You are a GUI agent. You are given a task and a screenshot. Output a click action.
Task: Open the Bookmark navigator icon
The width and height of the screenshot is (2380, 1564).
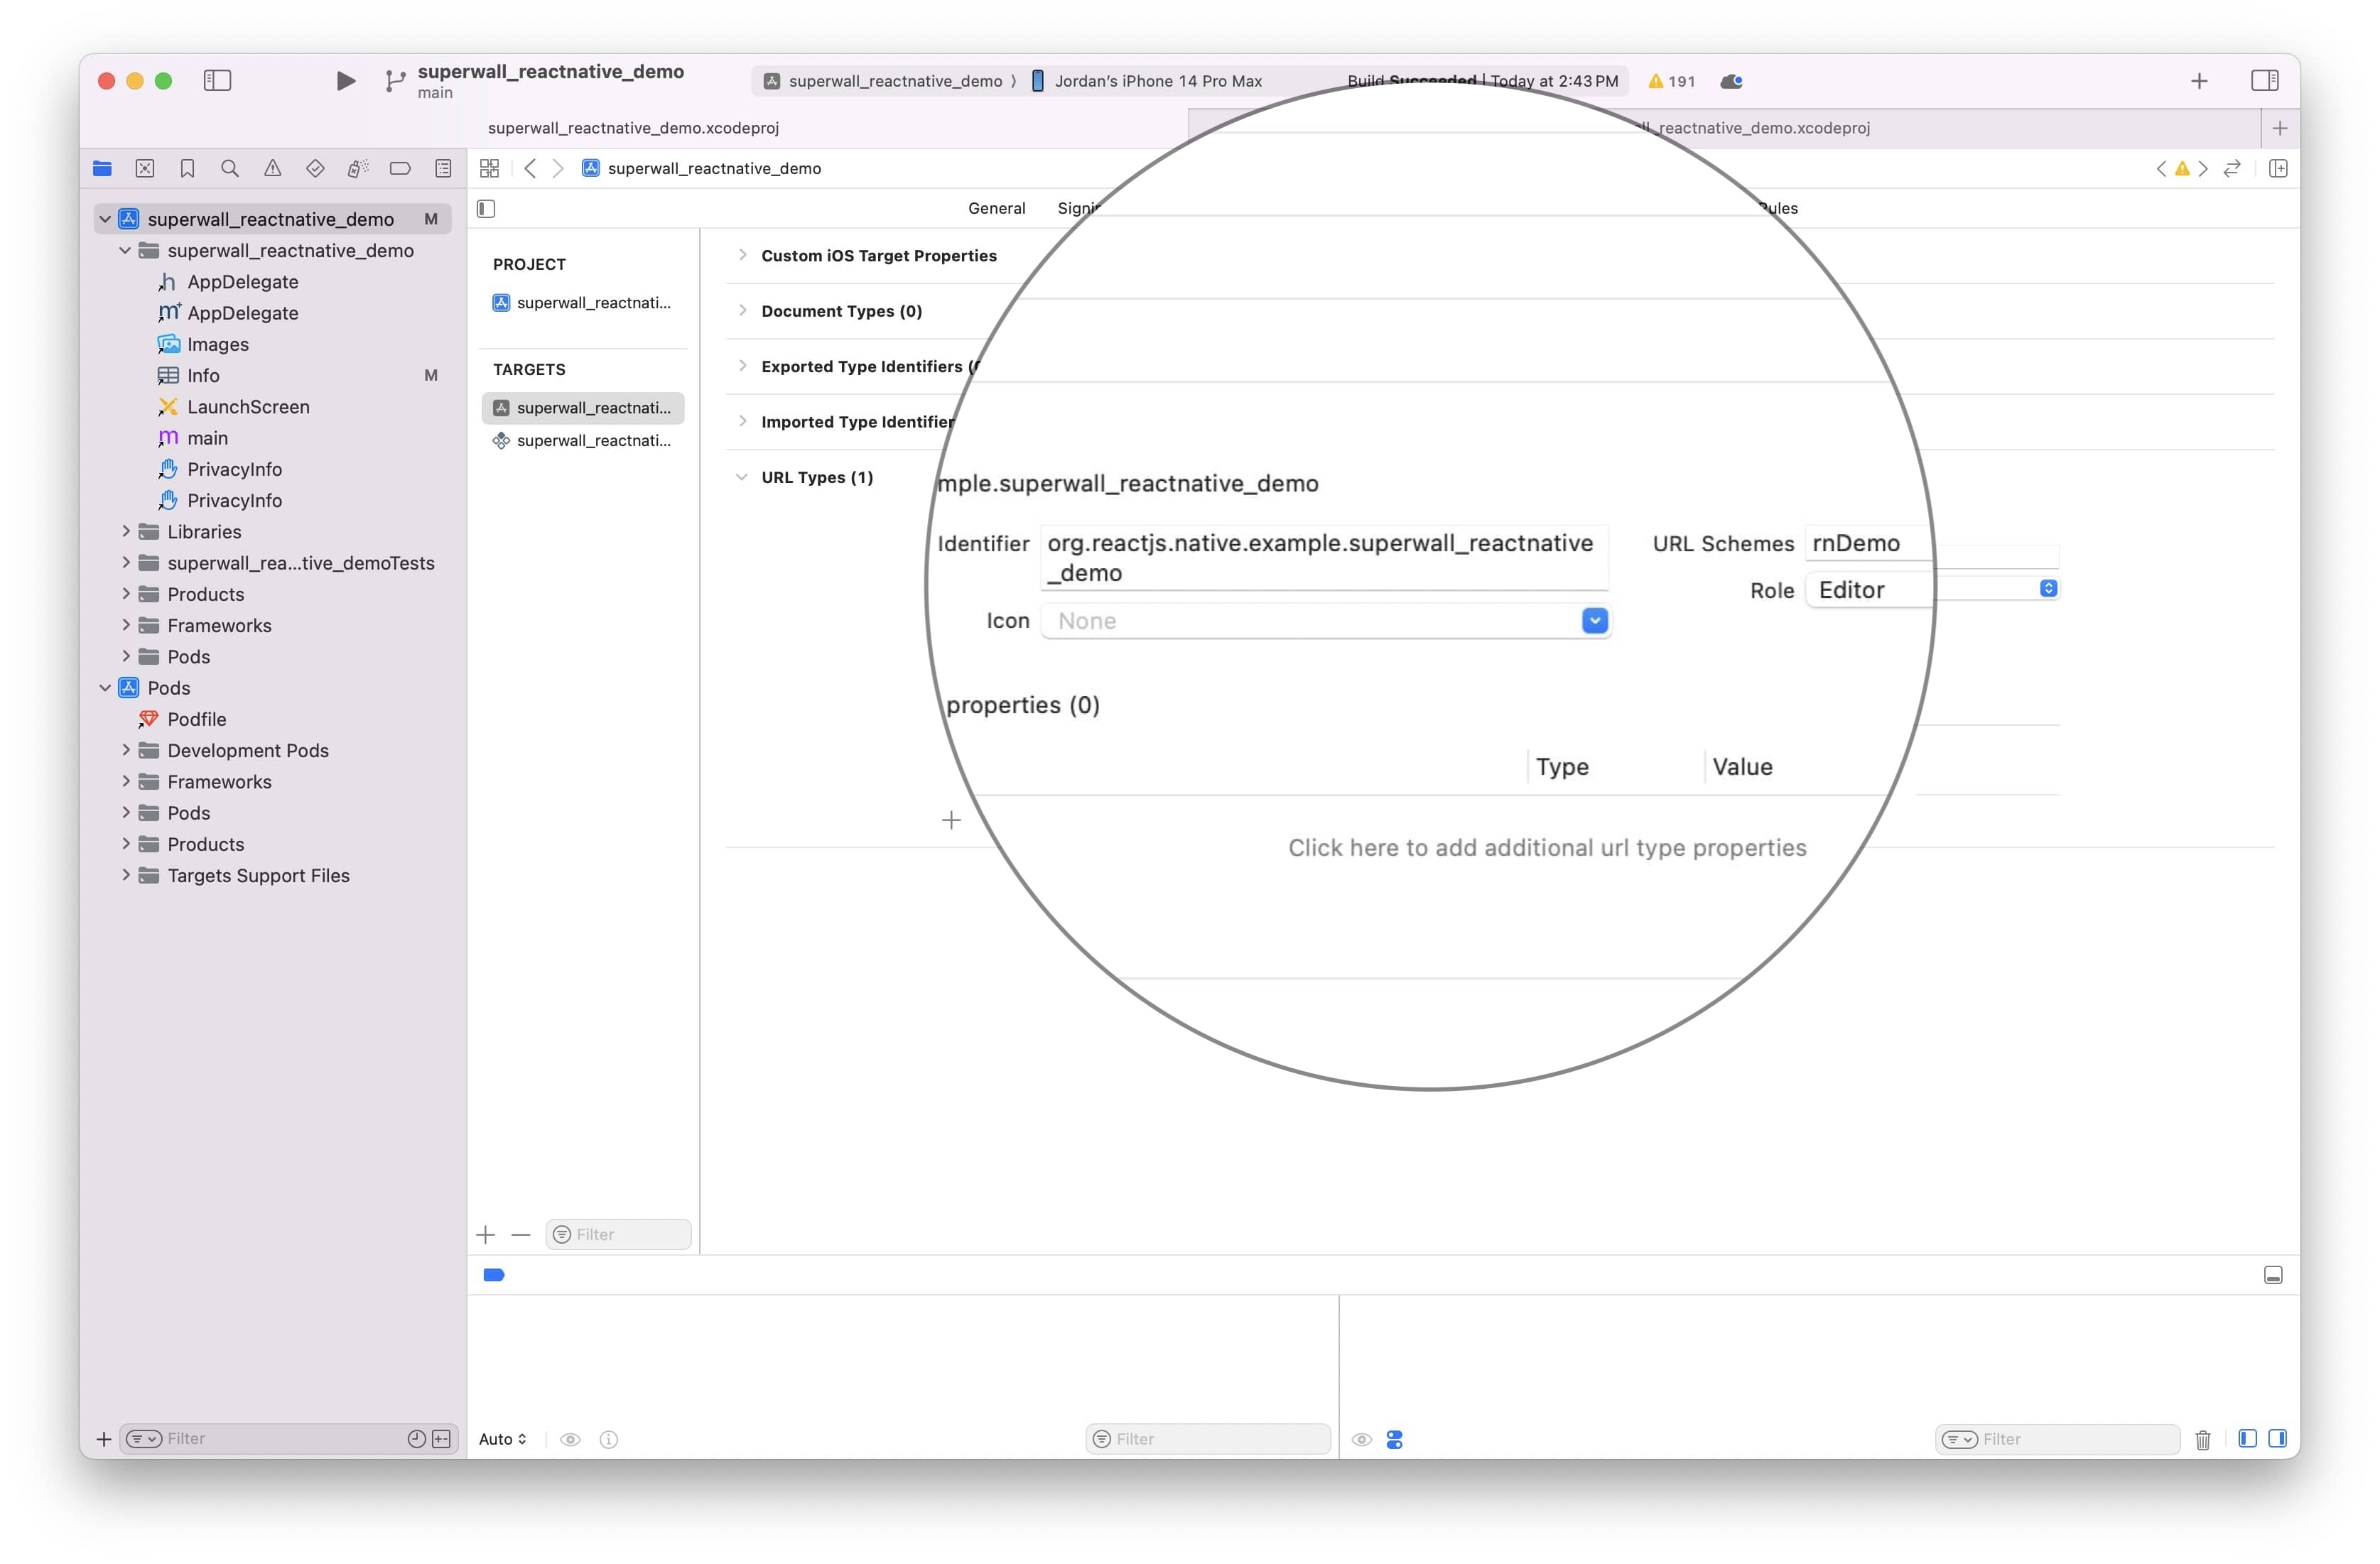pyautogui.click(x=187, y=168)
